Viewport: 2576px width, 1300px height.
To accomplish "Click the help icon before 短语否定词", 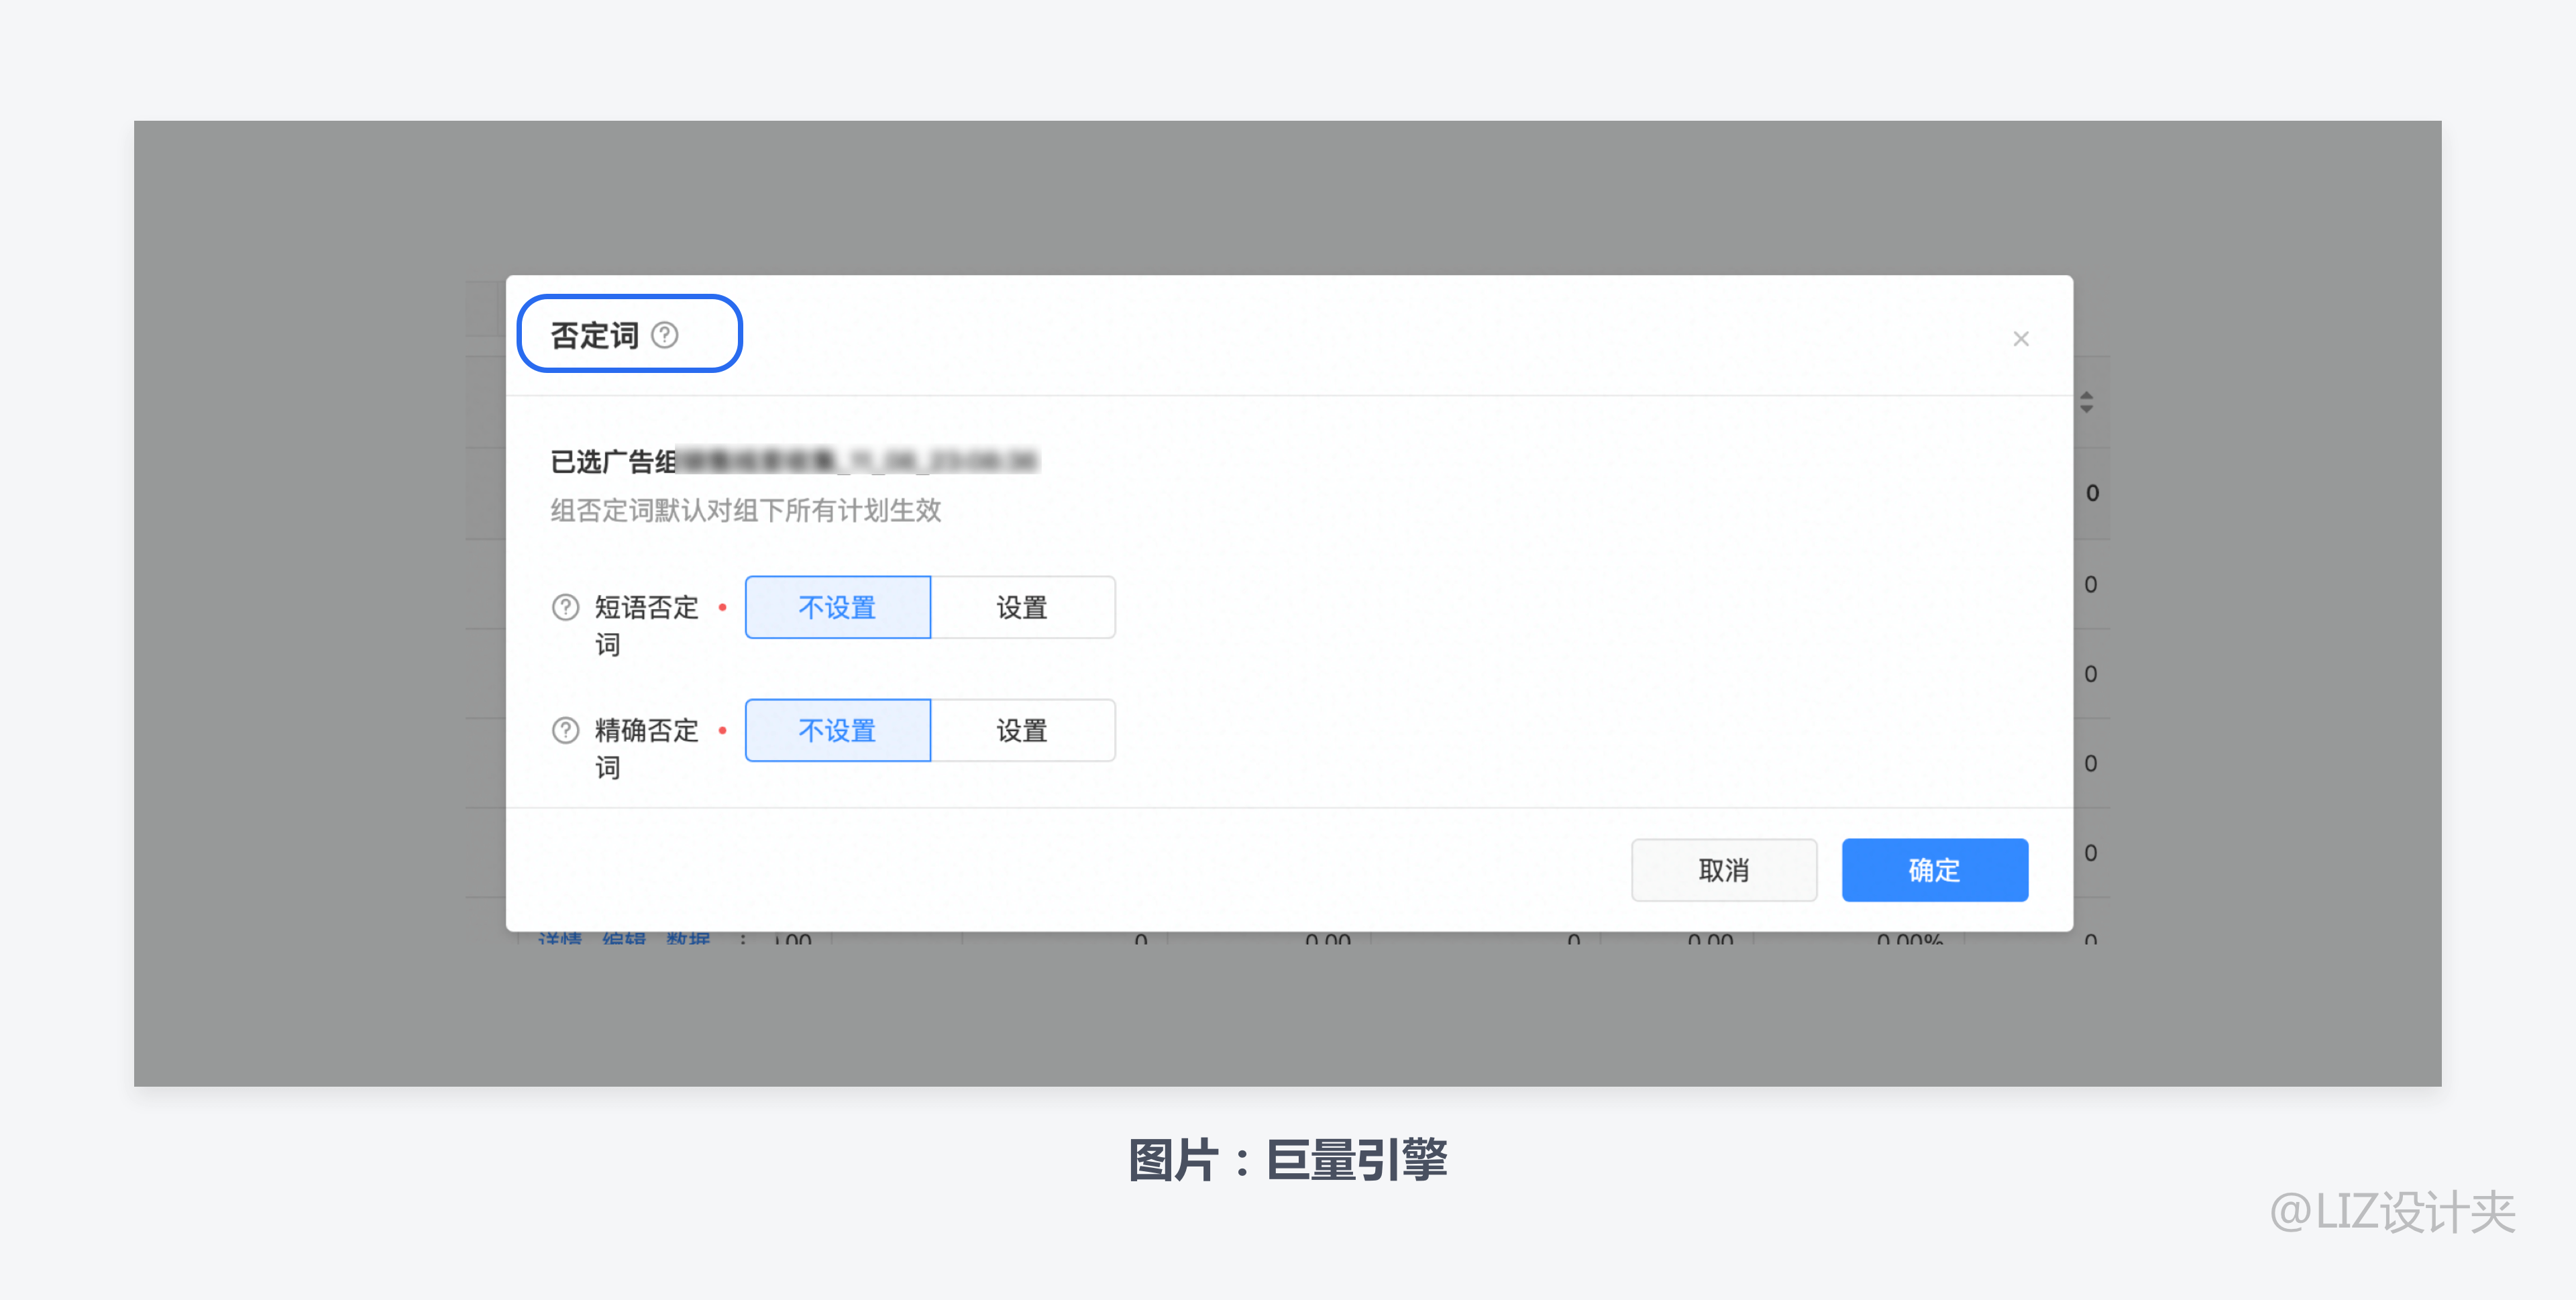I will [565, 607].
